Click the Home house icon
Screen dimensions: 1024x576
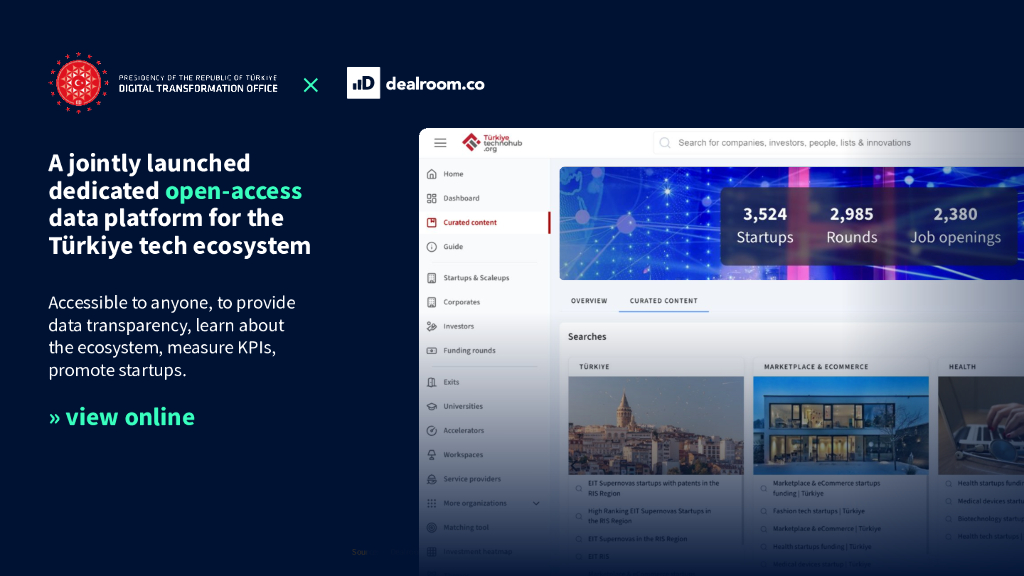(x=432, y=174)
